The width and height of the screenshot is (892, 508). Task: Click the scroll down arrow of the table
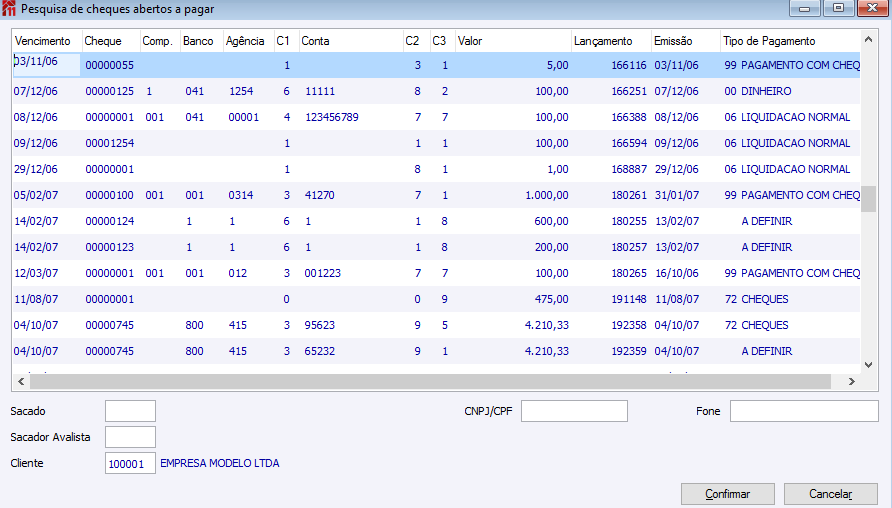(868, 365)
